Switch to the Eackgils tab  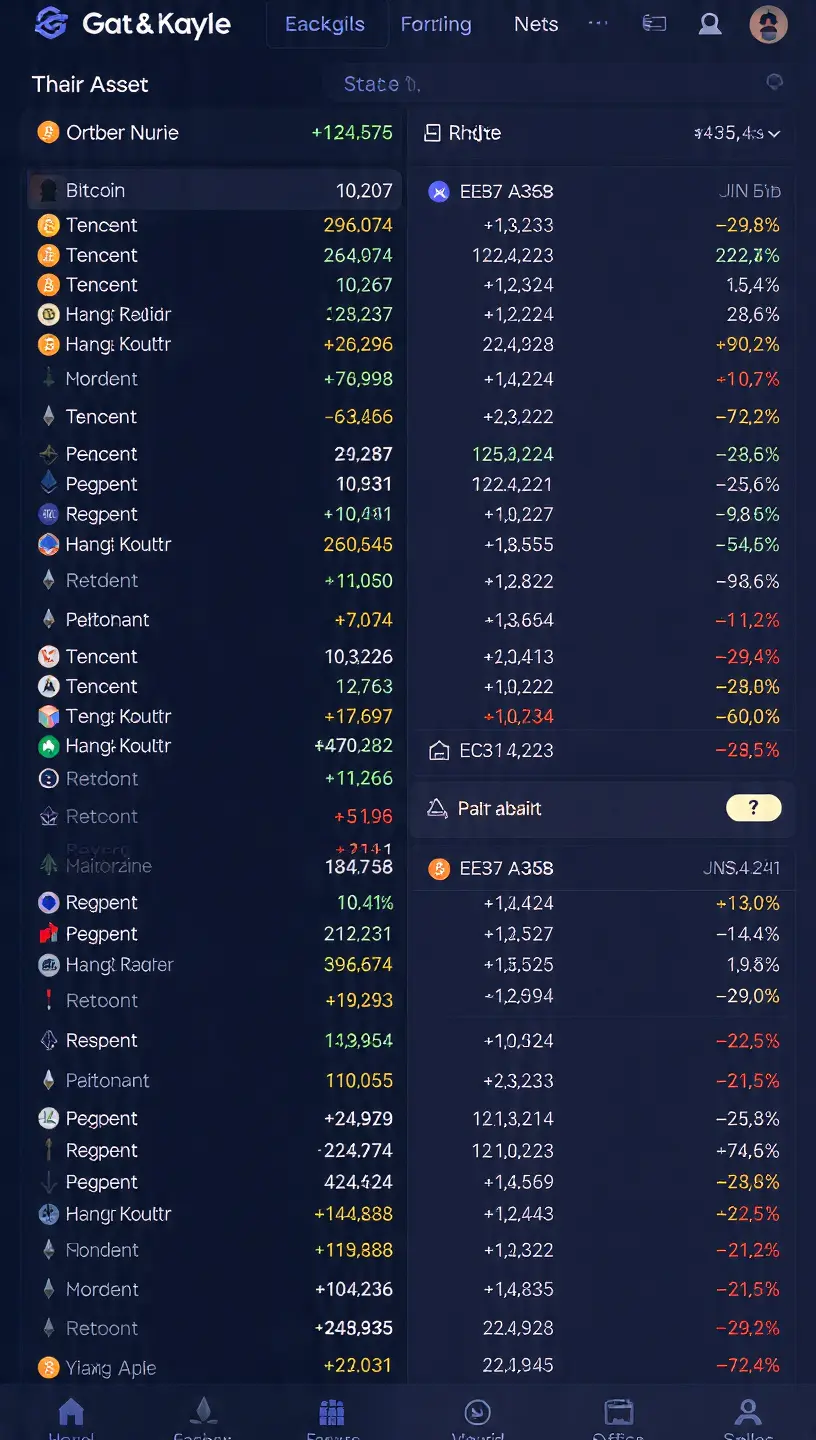pos(325,24)
